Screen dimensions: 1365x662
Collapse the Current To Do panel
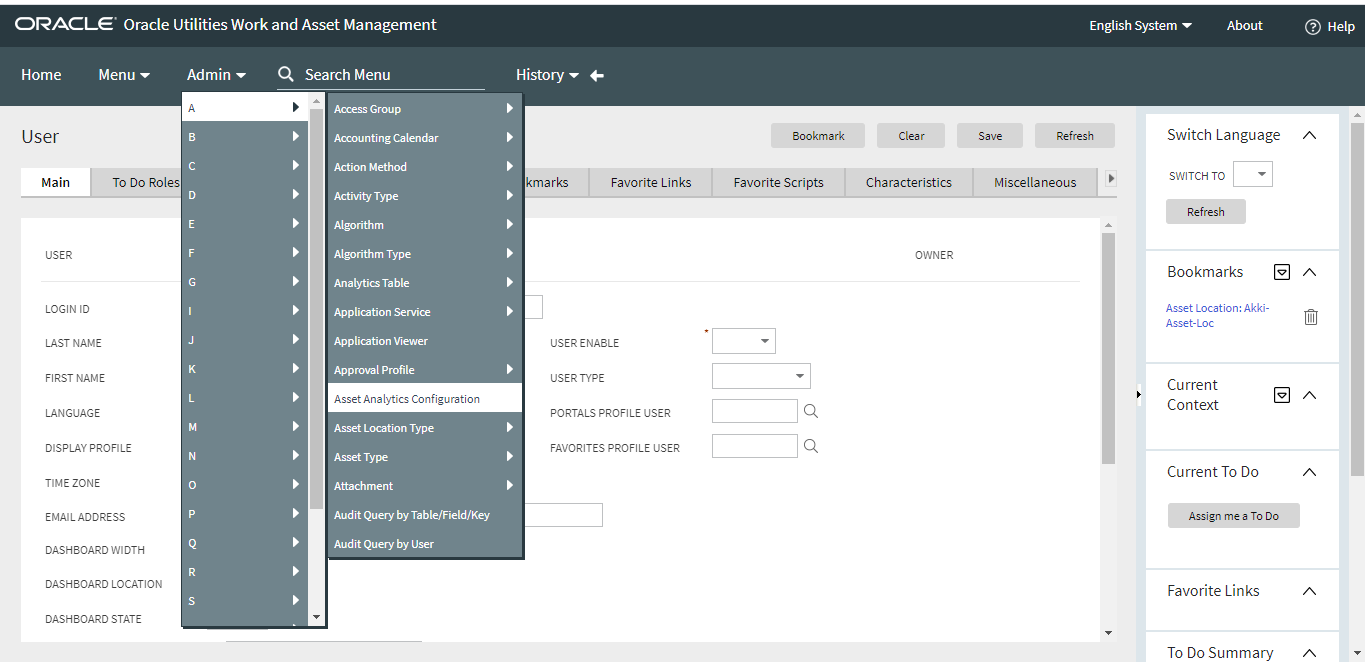click(x=1309, y=471)
